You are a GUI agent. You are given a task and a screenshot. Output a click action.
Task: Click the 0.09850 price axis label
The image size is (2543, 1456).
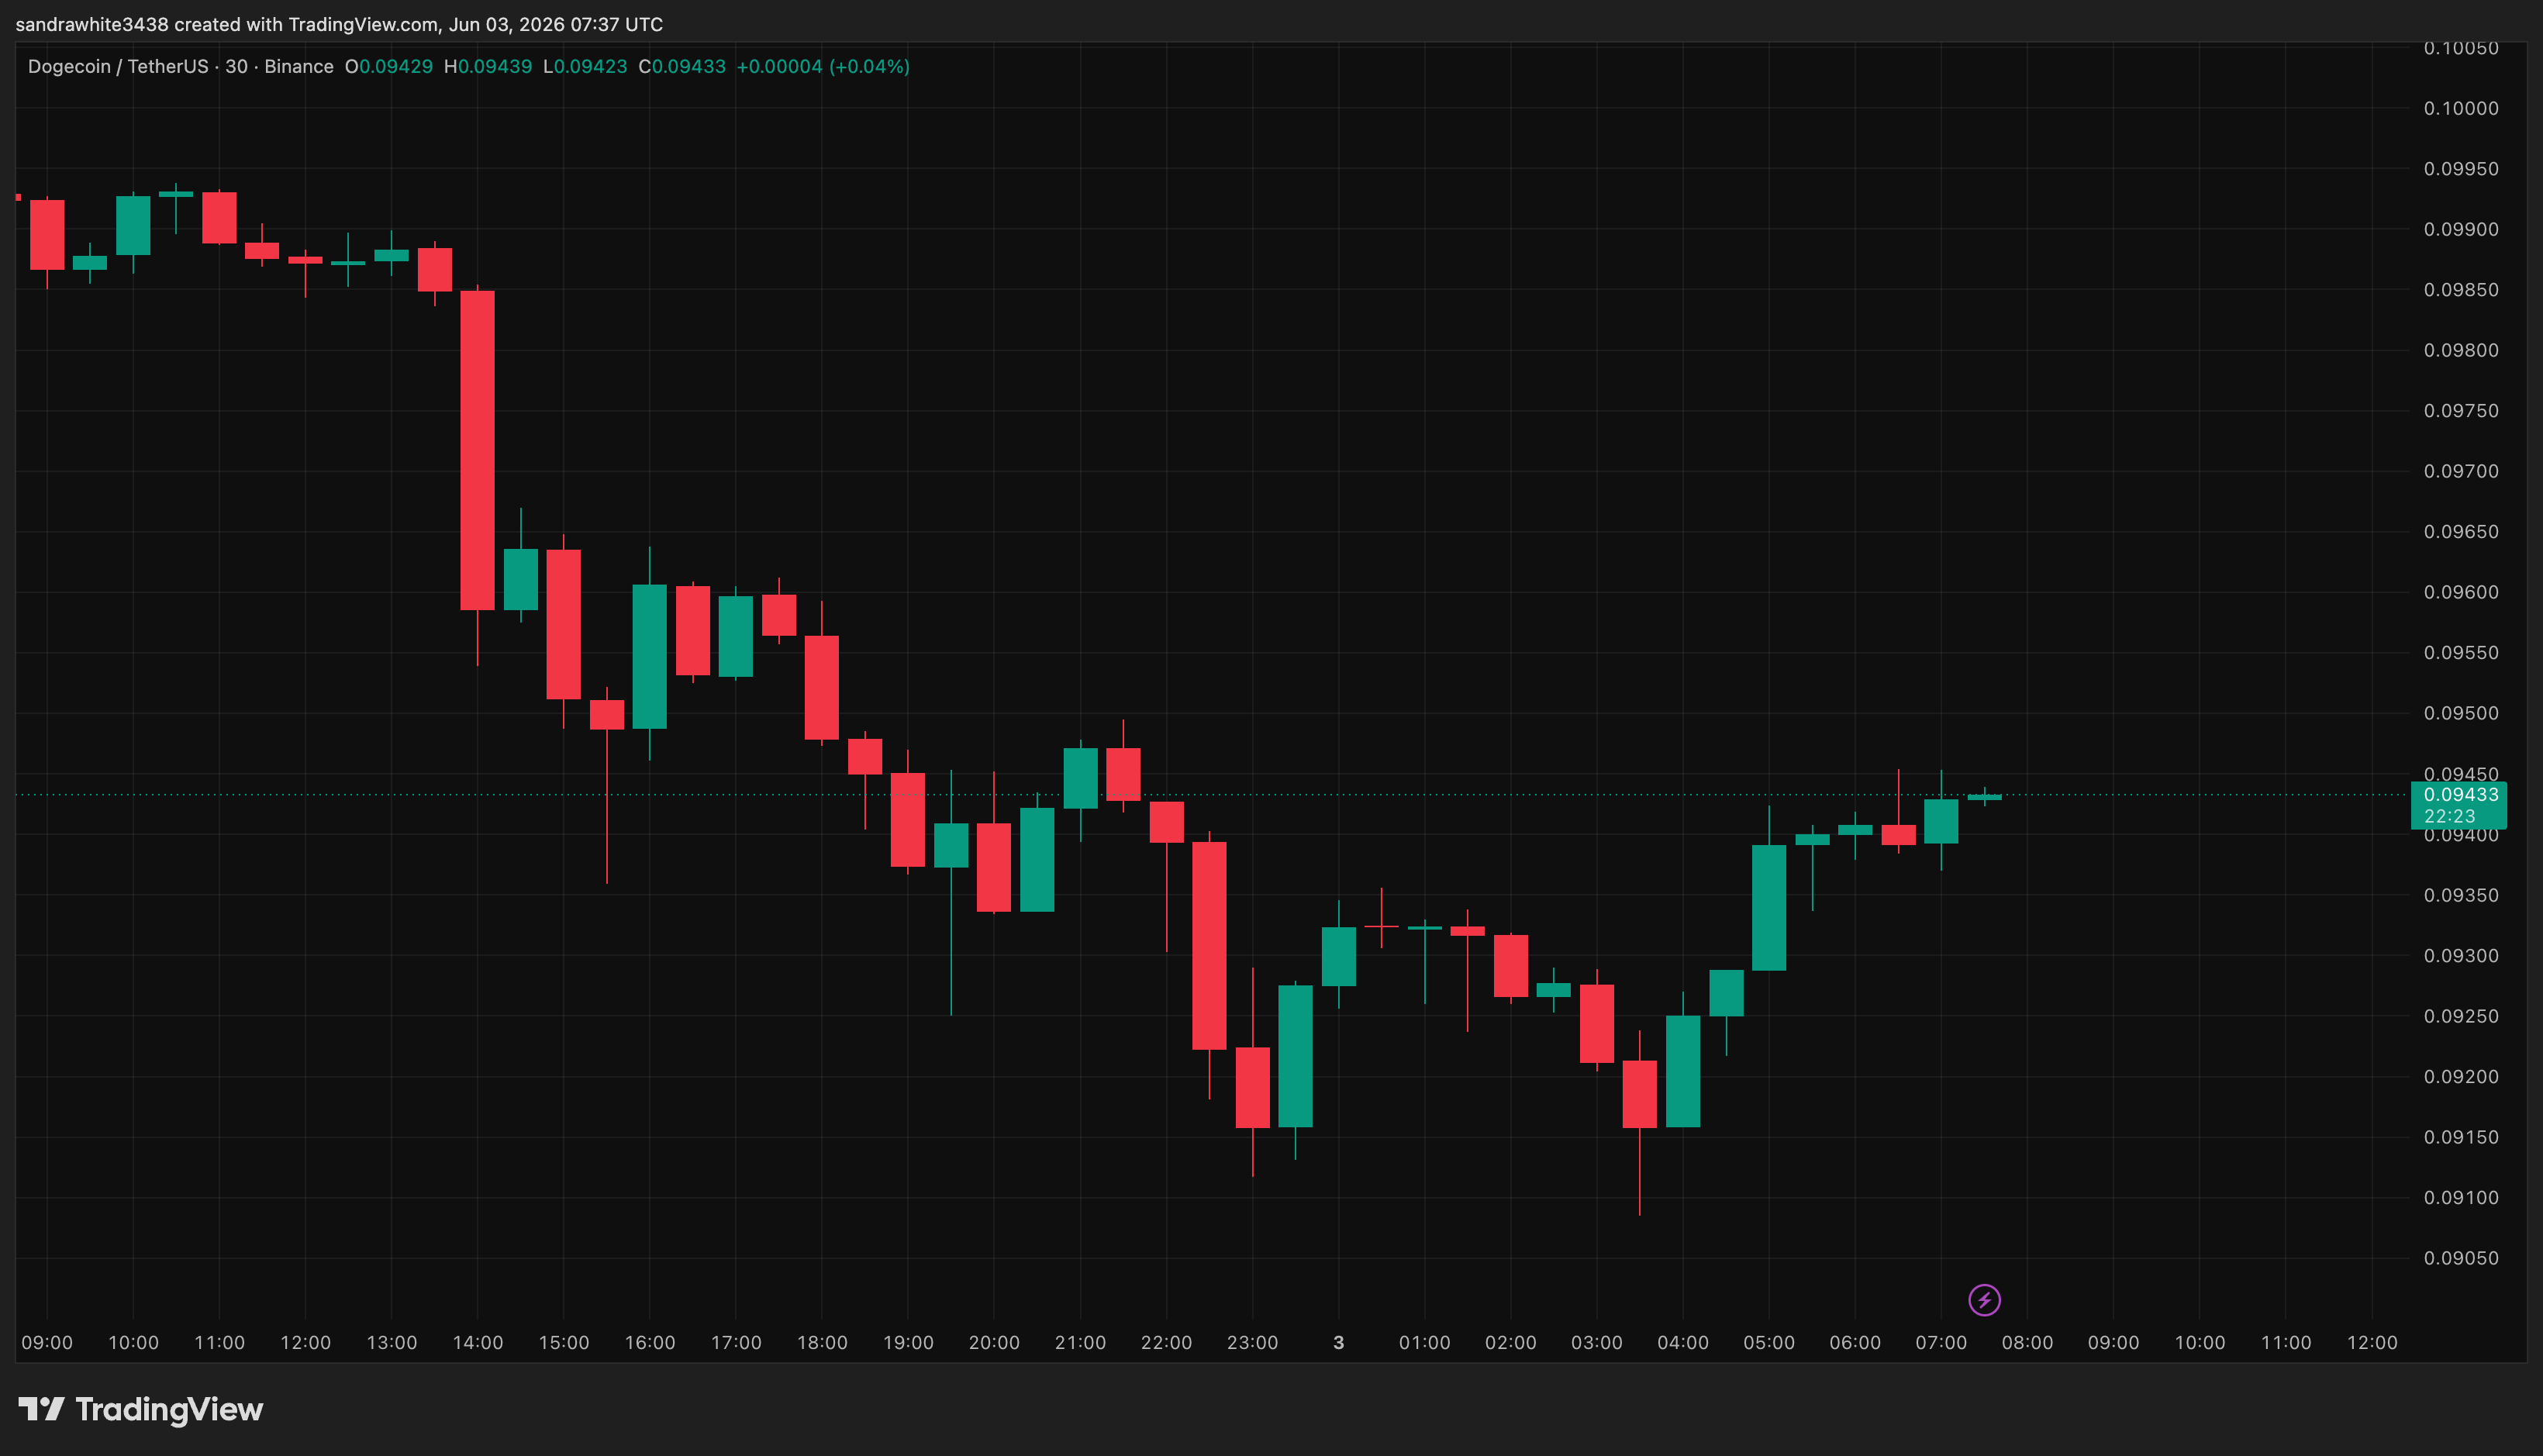pyautogui.click(x=2460, y=290)
